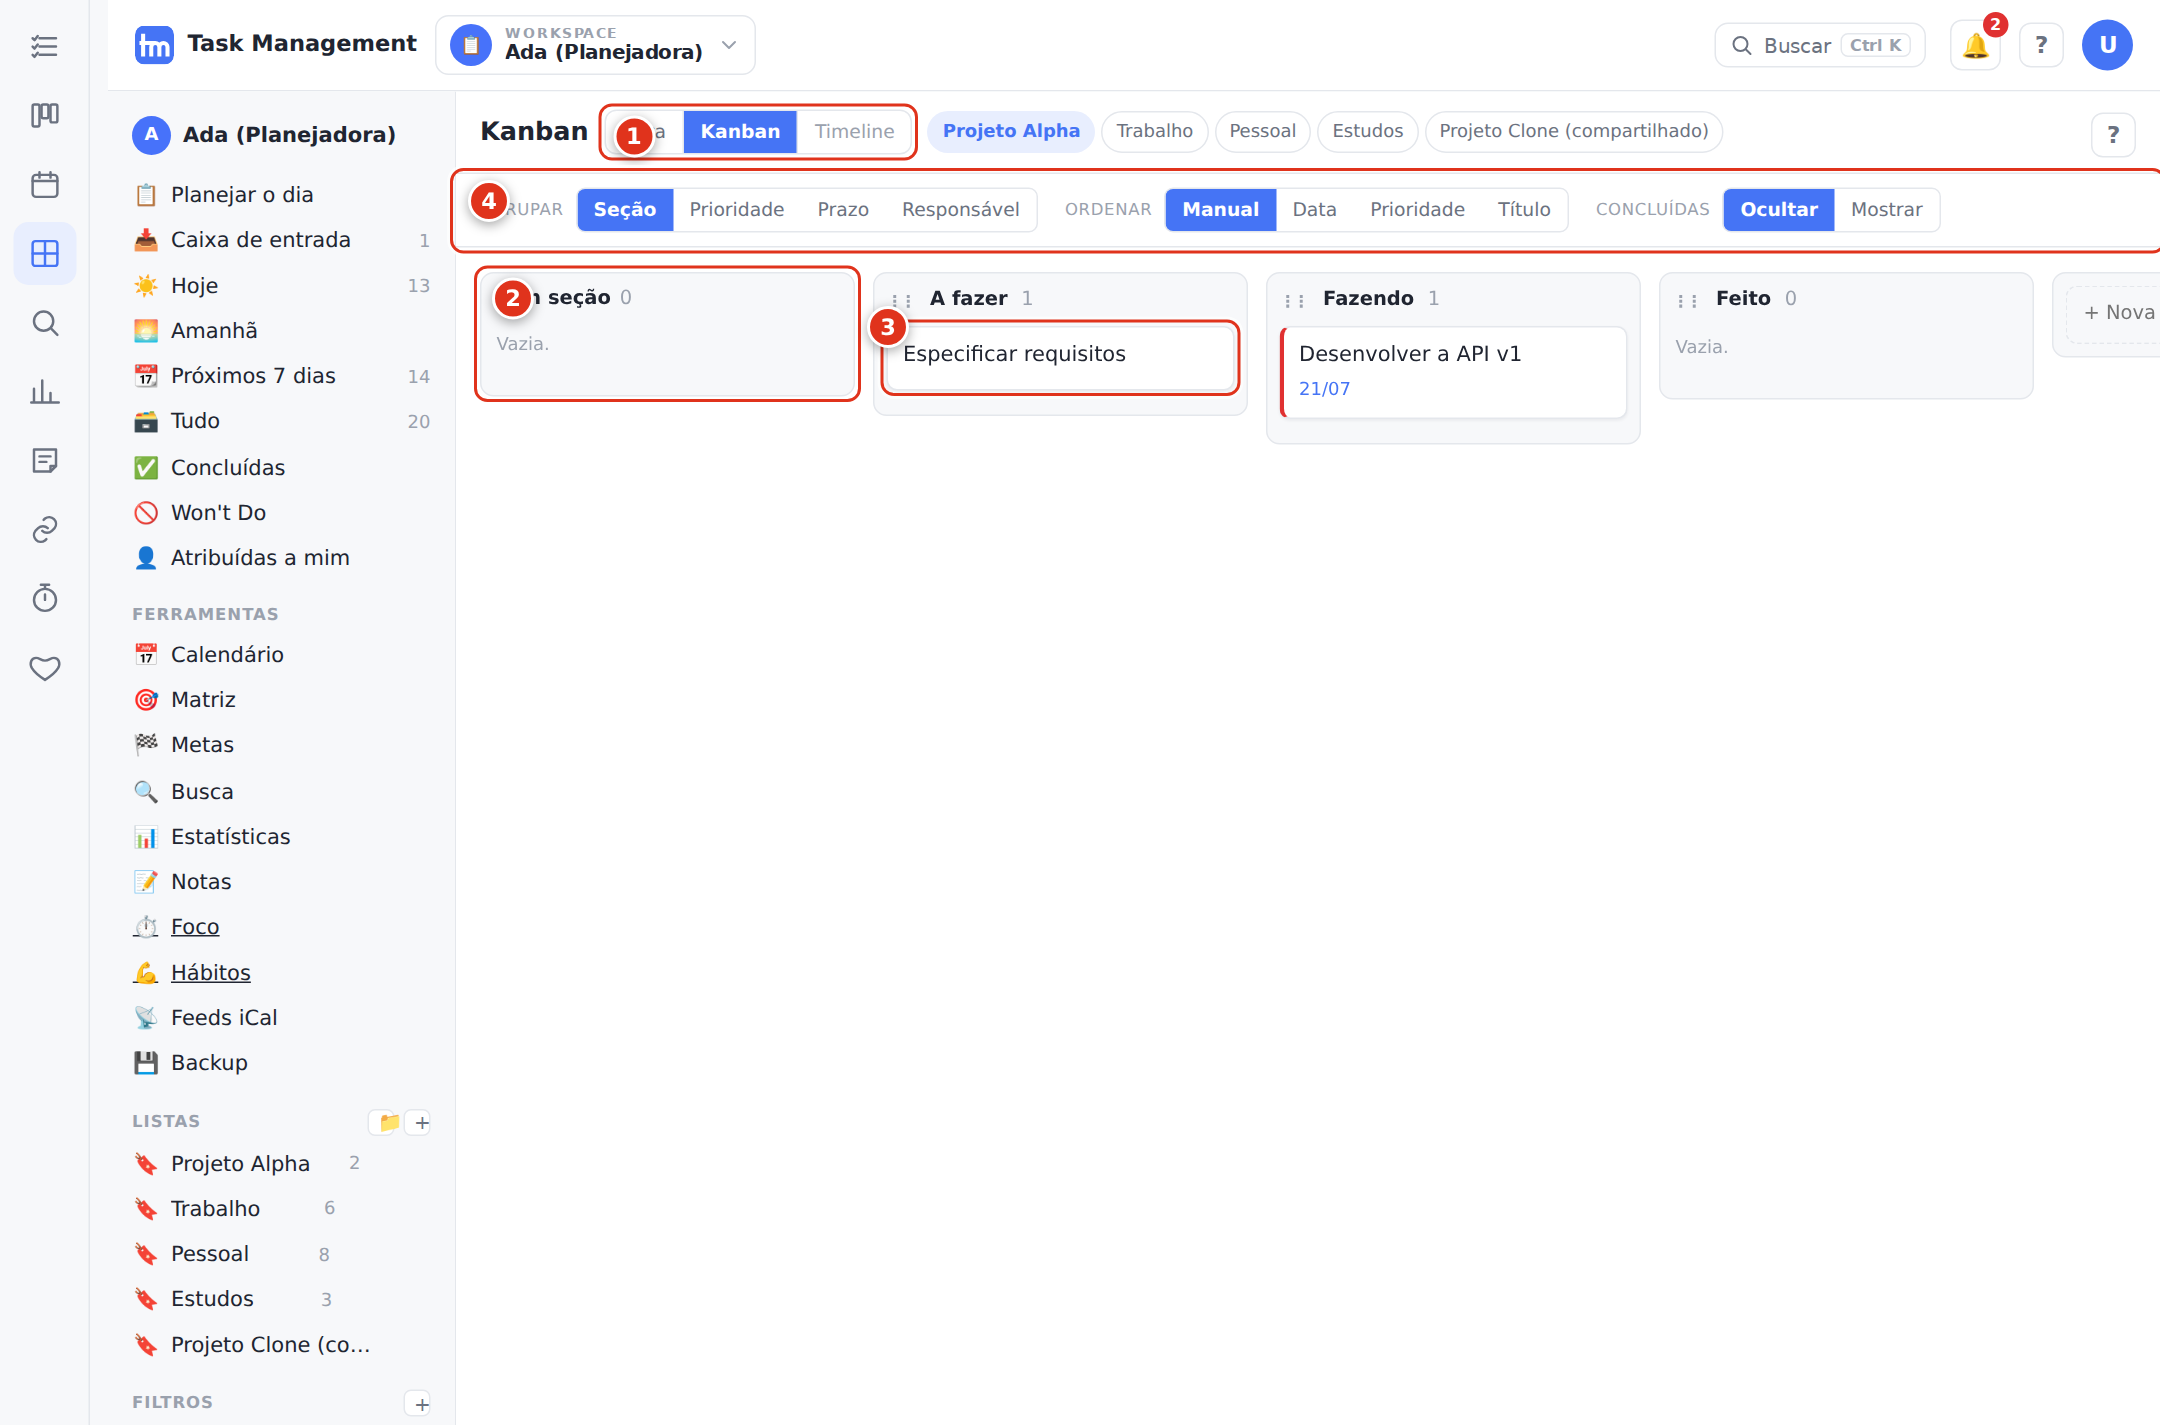Open Planejar o dia in sidebar
The width and height of the screenshot is (2160, 1425).
click(x=282, y=195)
